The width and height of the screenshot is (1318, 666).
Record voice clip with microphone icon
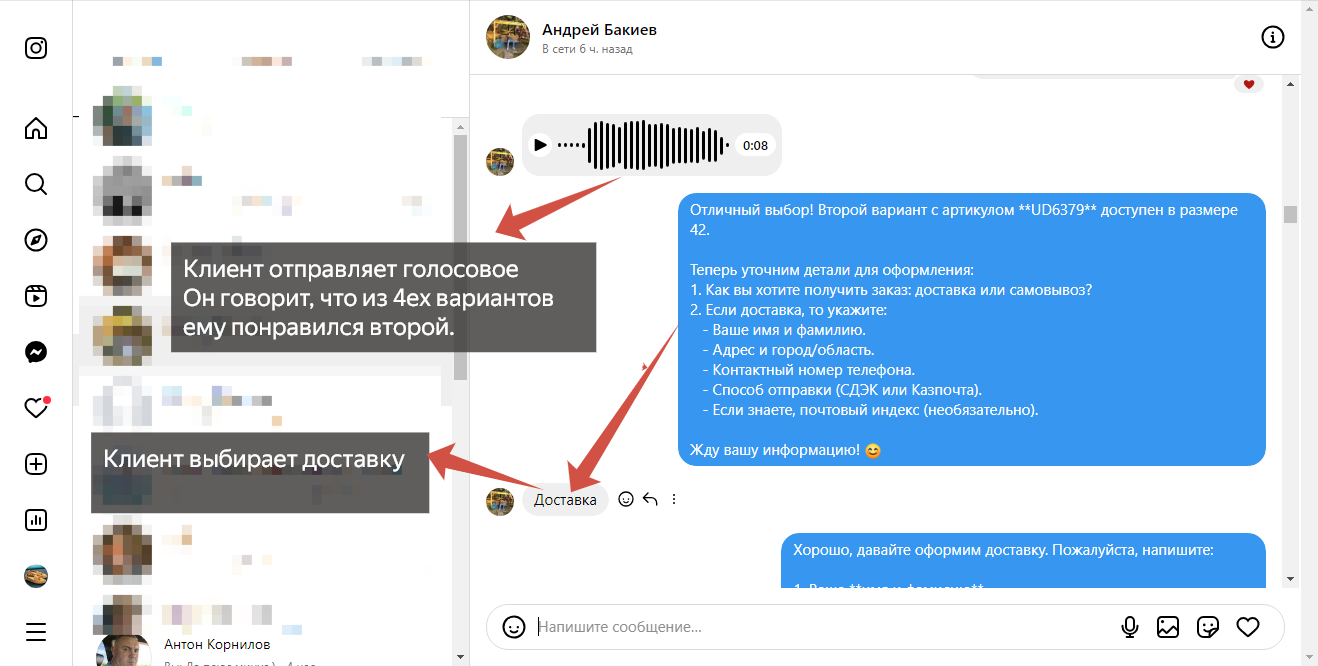(1130, 627)
